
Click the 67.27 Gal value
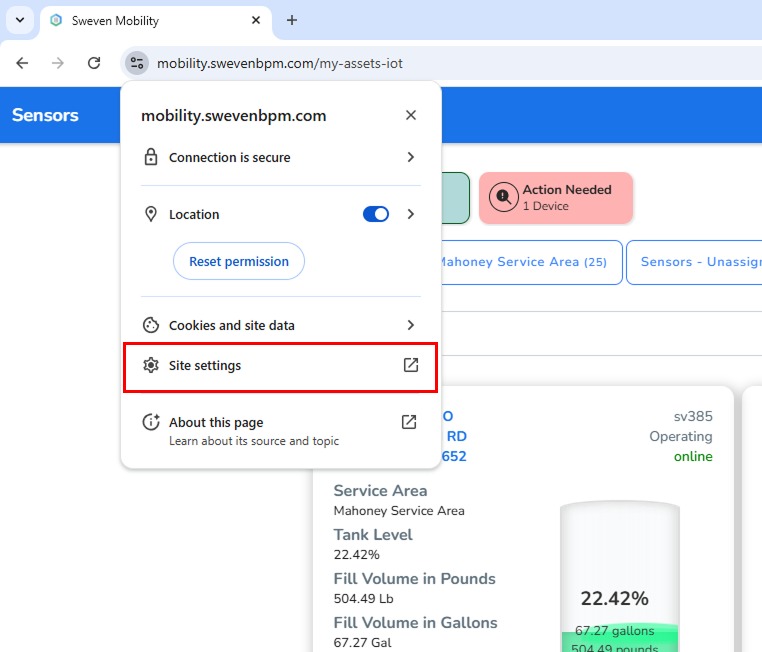[362, 642]
